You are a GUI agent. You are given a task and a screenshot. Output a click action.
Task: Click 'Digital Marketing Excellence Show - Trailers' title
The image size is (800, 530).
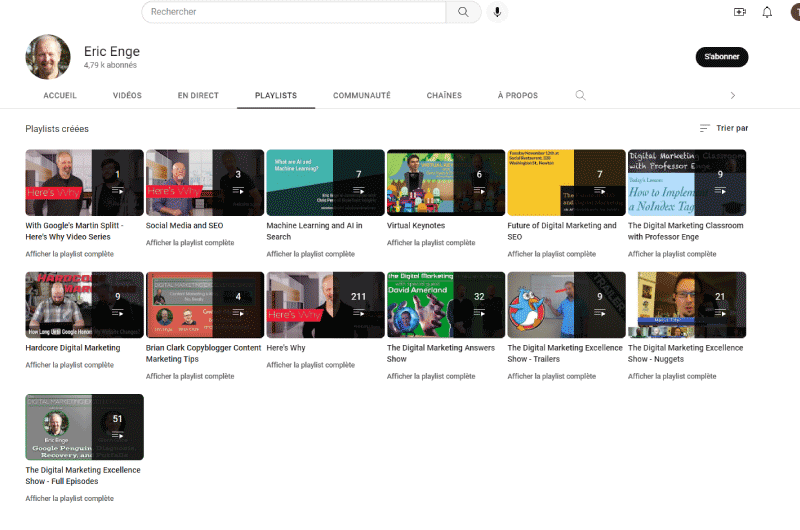coord(565,354)
